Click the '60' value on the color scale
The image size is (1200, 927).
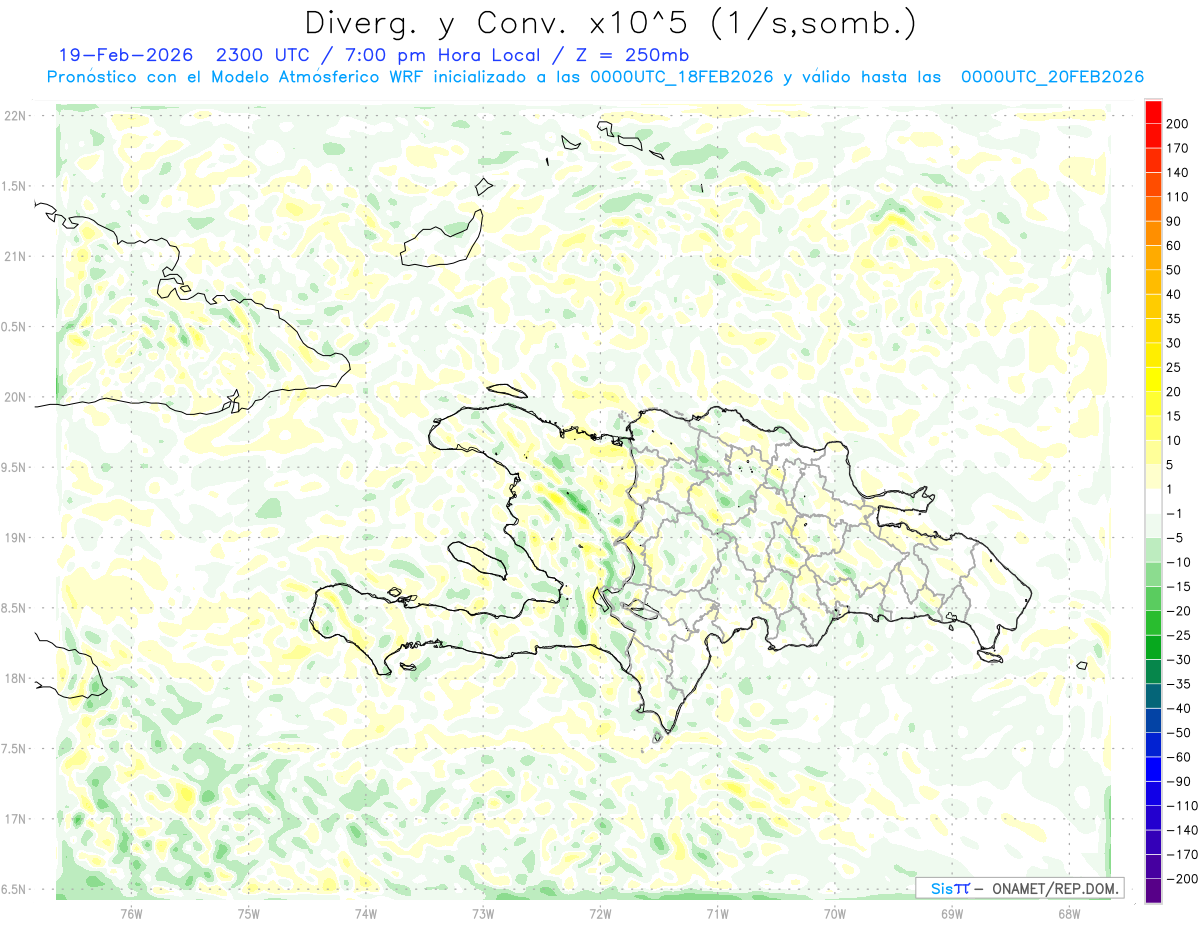point(1174,245)
